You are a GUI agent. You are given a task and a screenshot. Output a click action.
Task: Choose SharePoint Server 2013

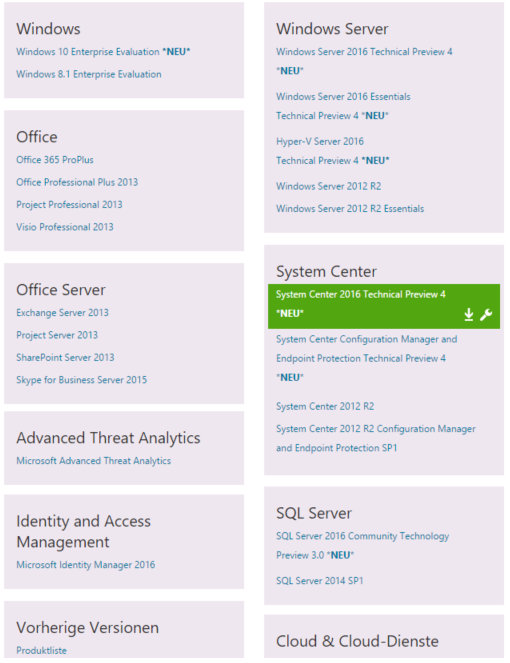coord(65,357)
